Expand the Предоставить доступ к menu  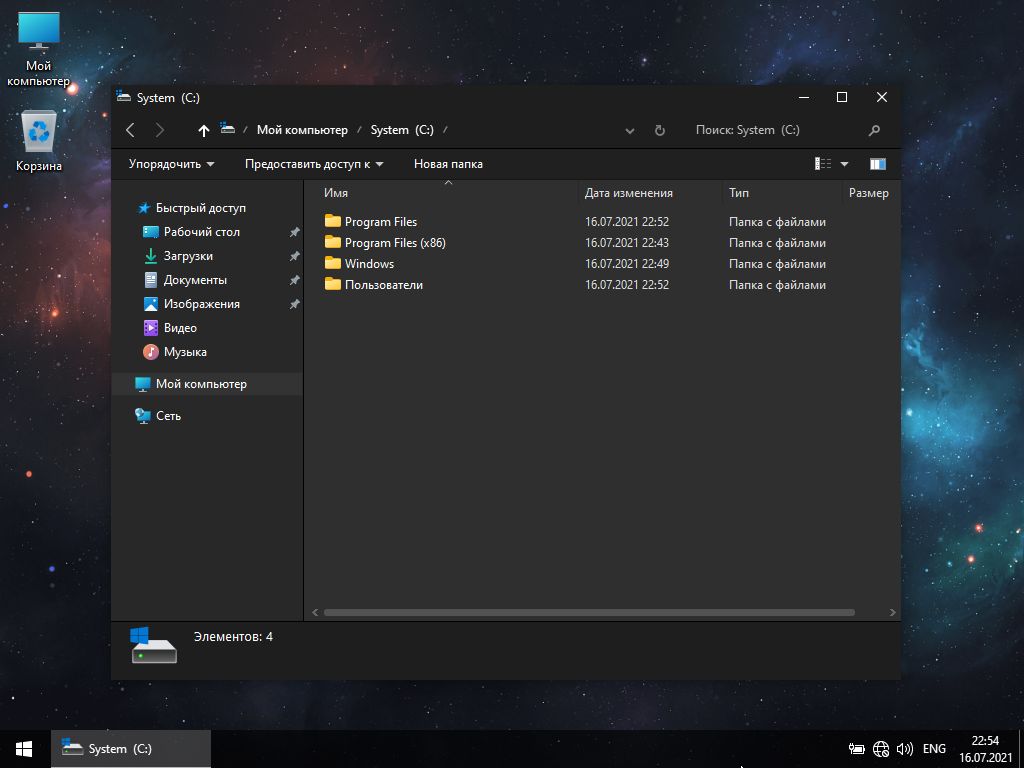click(314, 164)
